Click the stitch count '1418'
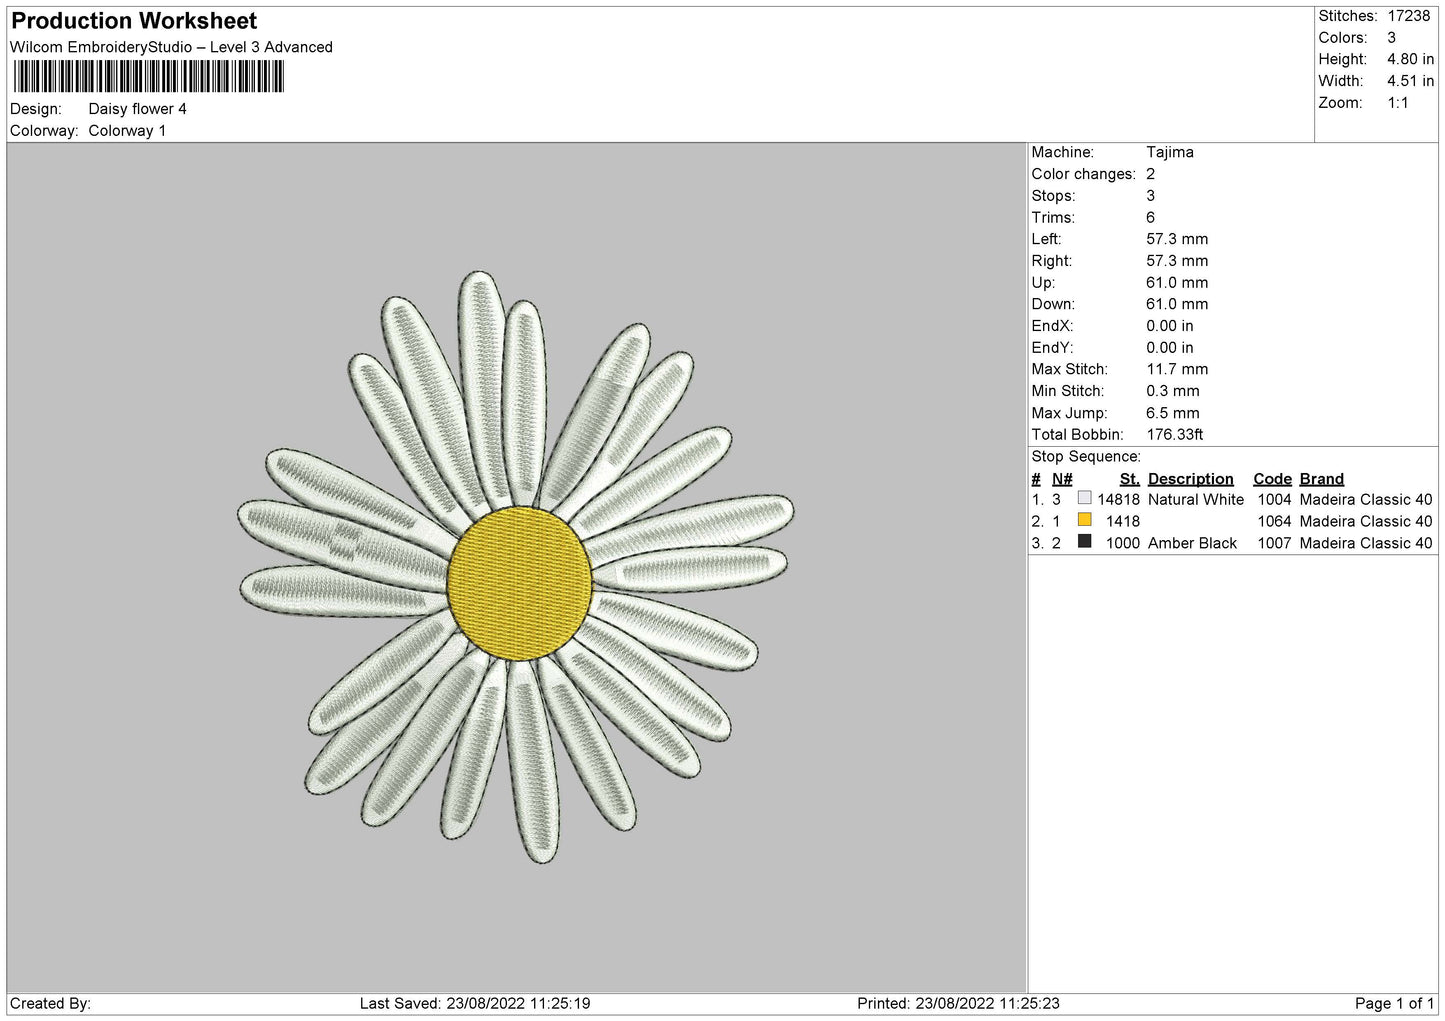The height and width of the screenshot is (1021, 1445). pyautogui.click(x=1123, y=521)
